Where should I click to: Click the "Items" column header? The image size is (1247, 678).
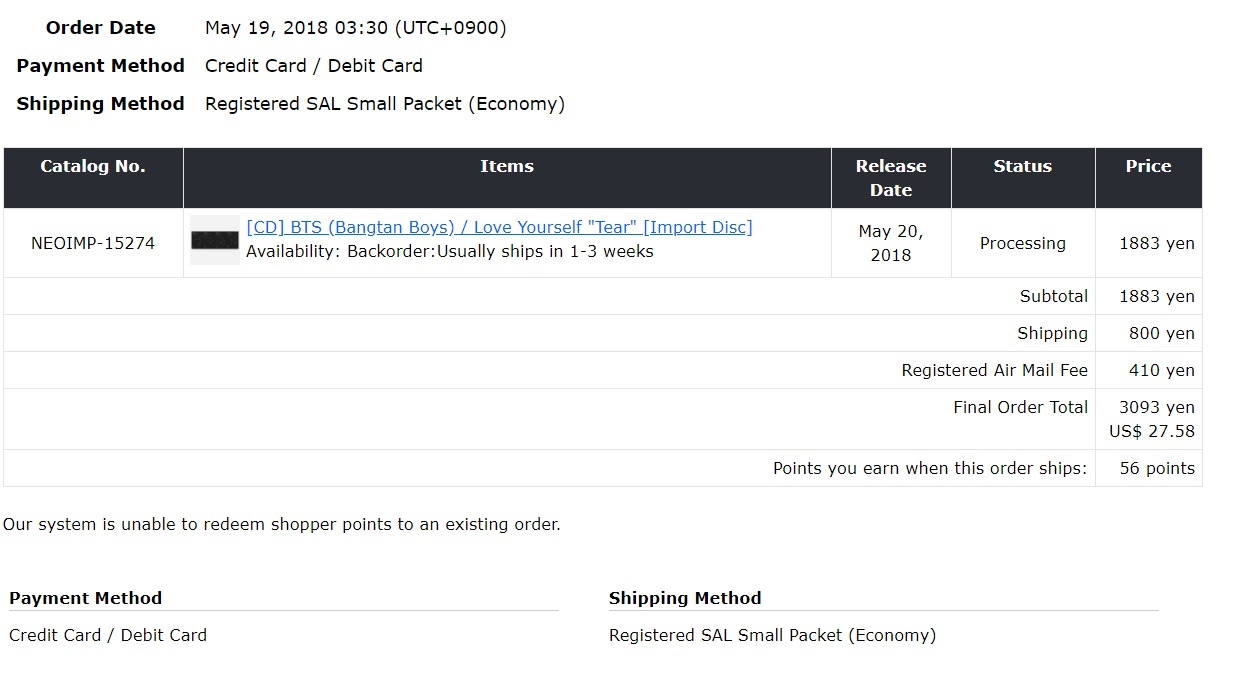507,167
